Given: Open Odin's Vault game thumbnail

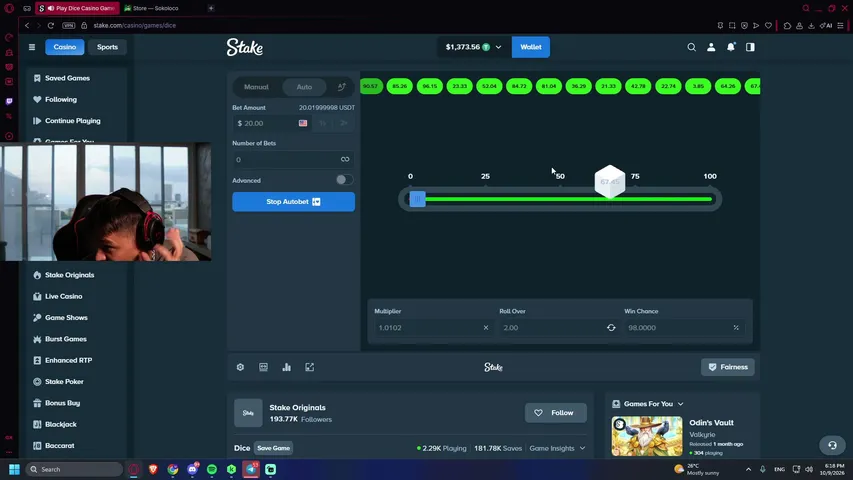Looking at the screenshot, I should (647, 436).
